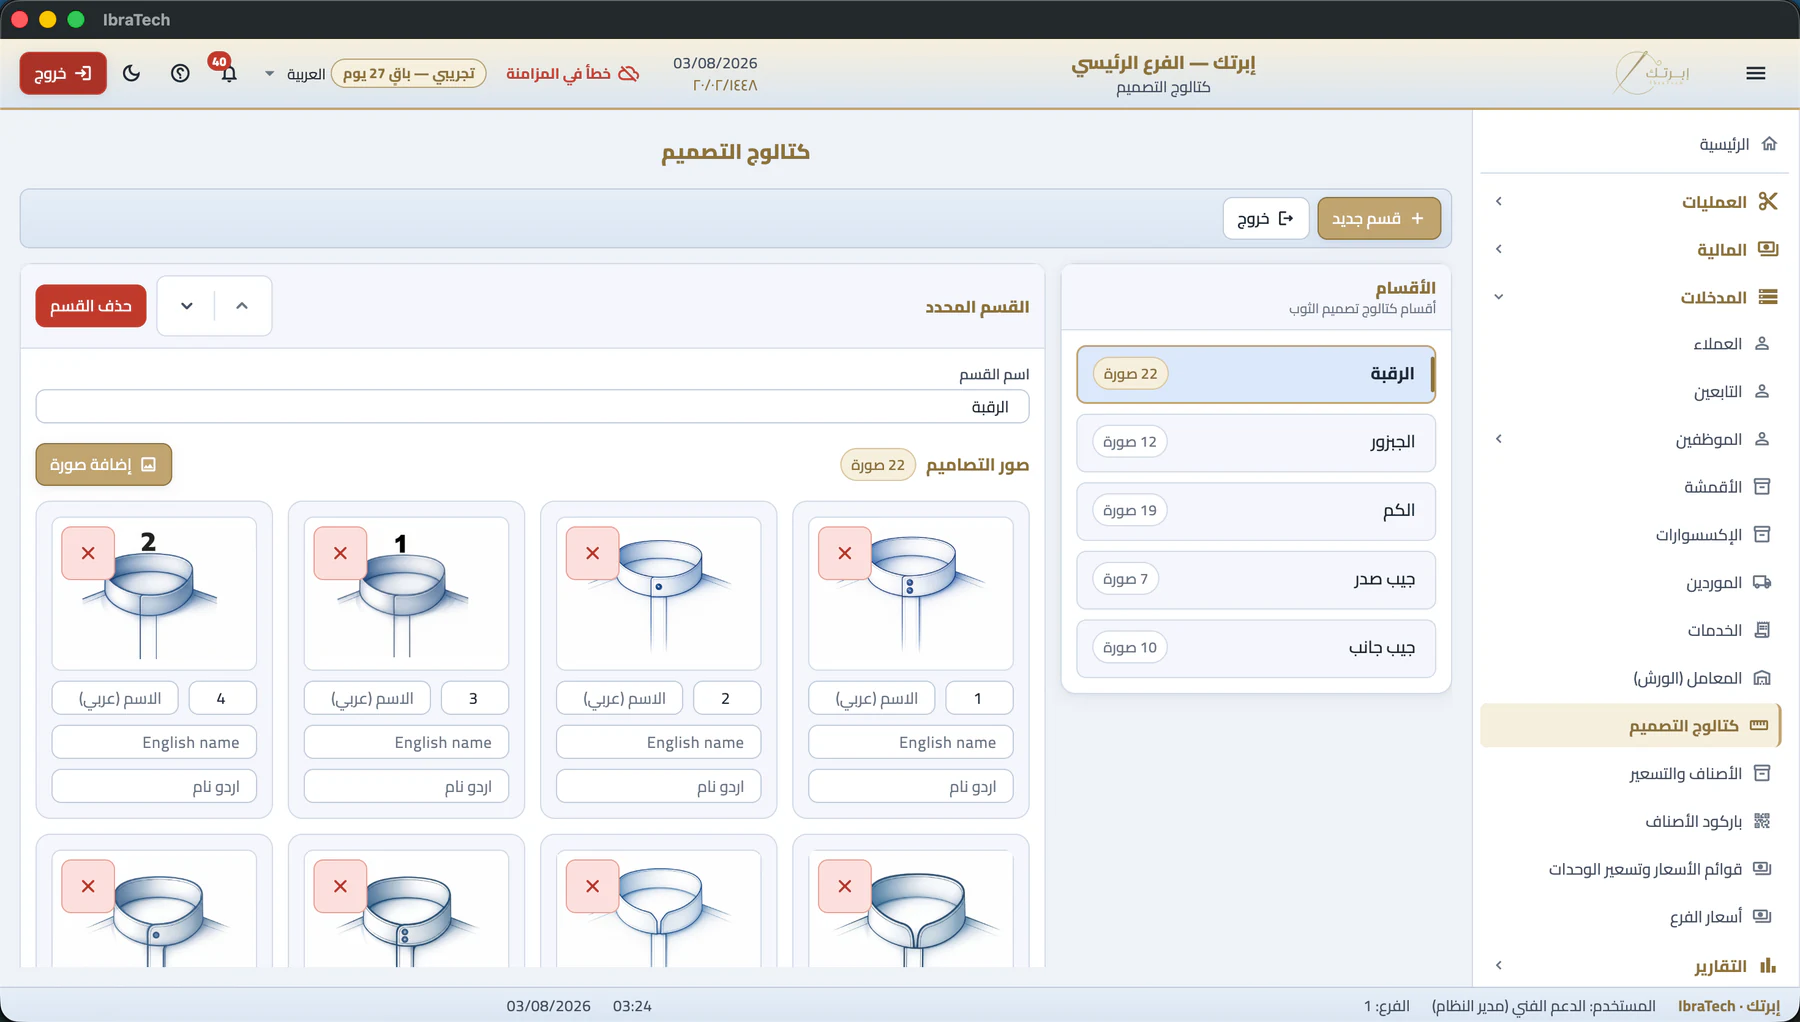
Task: Open the العربية language dropdown
Action: click(x=296, y=73)
